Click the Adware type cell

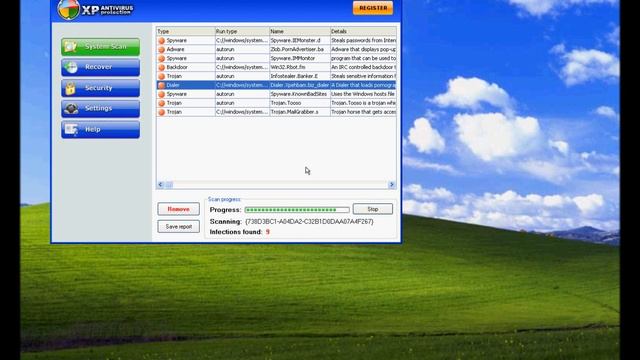pos(186,49)
